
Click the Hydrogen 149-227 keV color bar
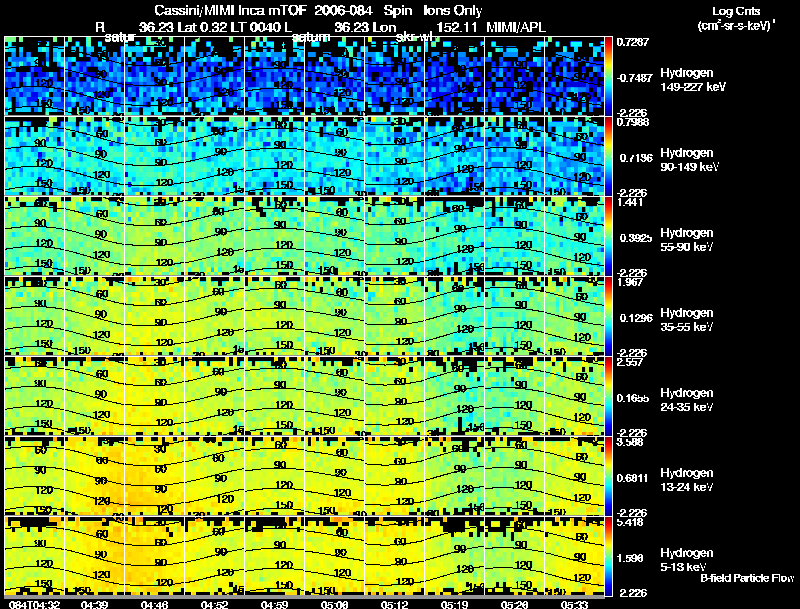(x=609, y=76)
